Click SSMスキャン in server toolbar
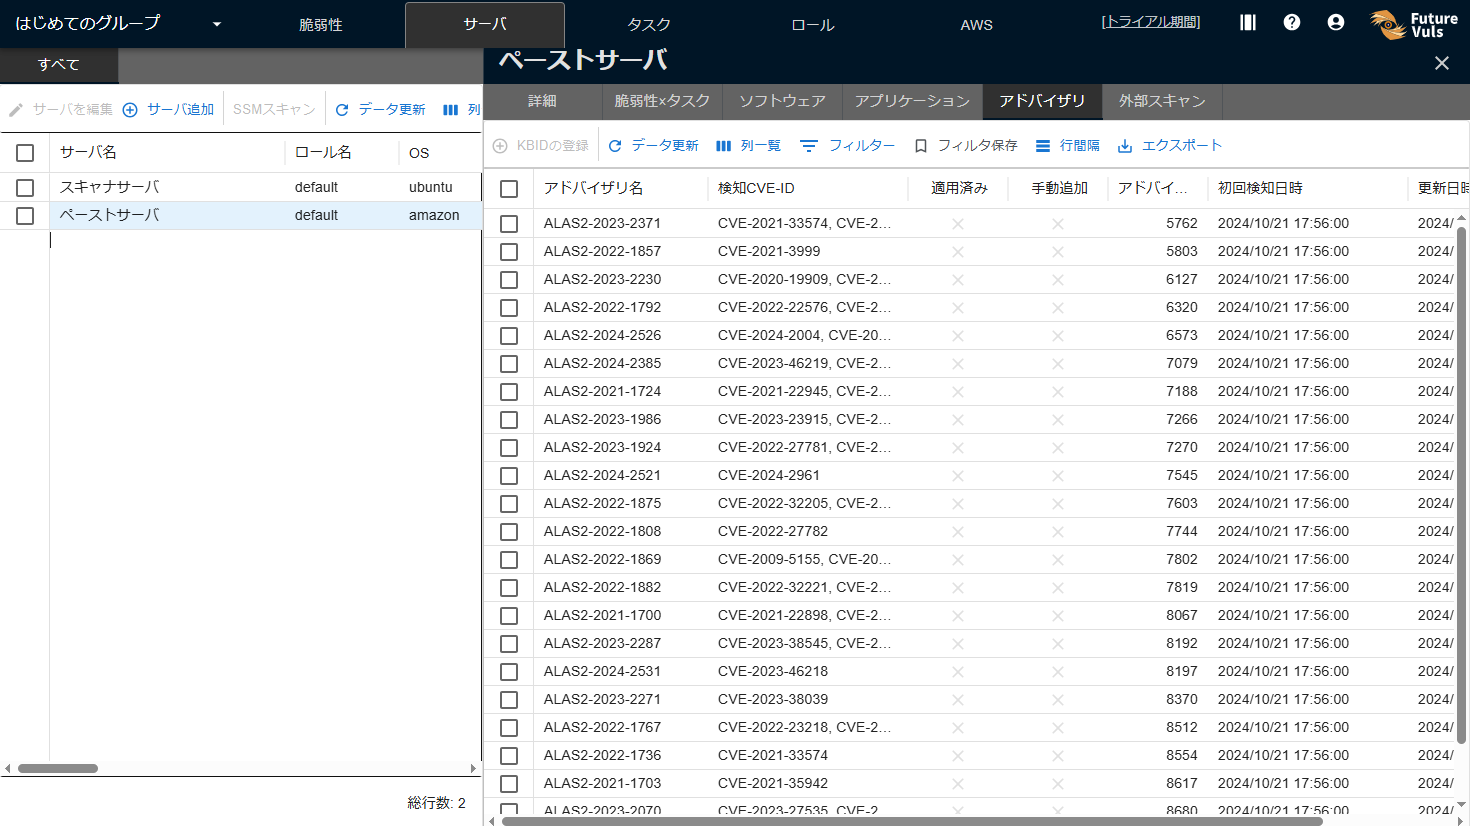 click(x=274, y=109)
